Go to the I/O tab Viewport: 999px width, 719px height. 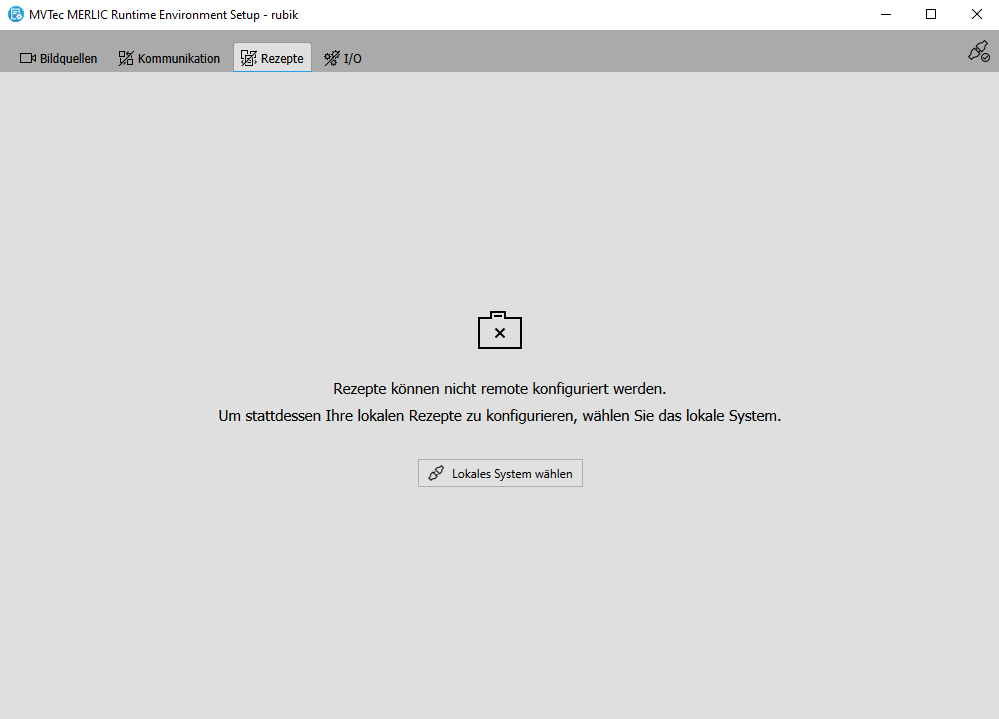pyautogui.click(x=352, y=58)
